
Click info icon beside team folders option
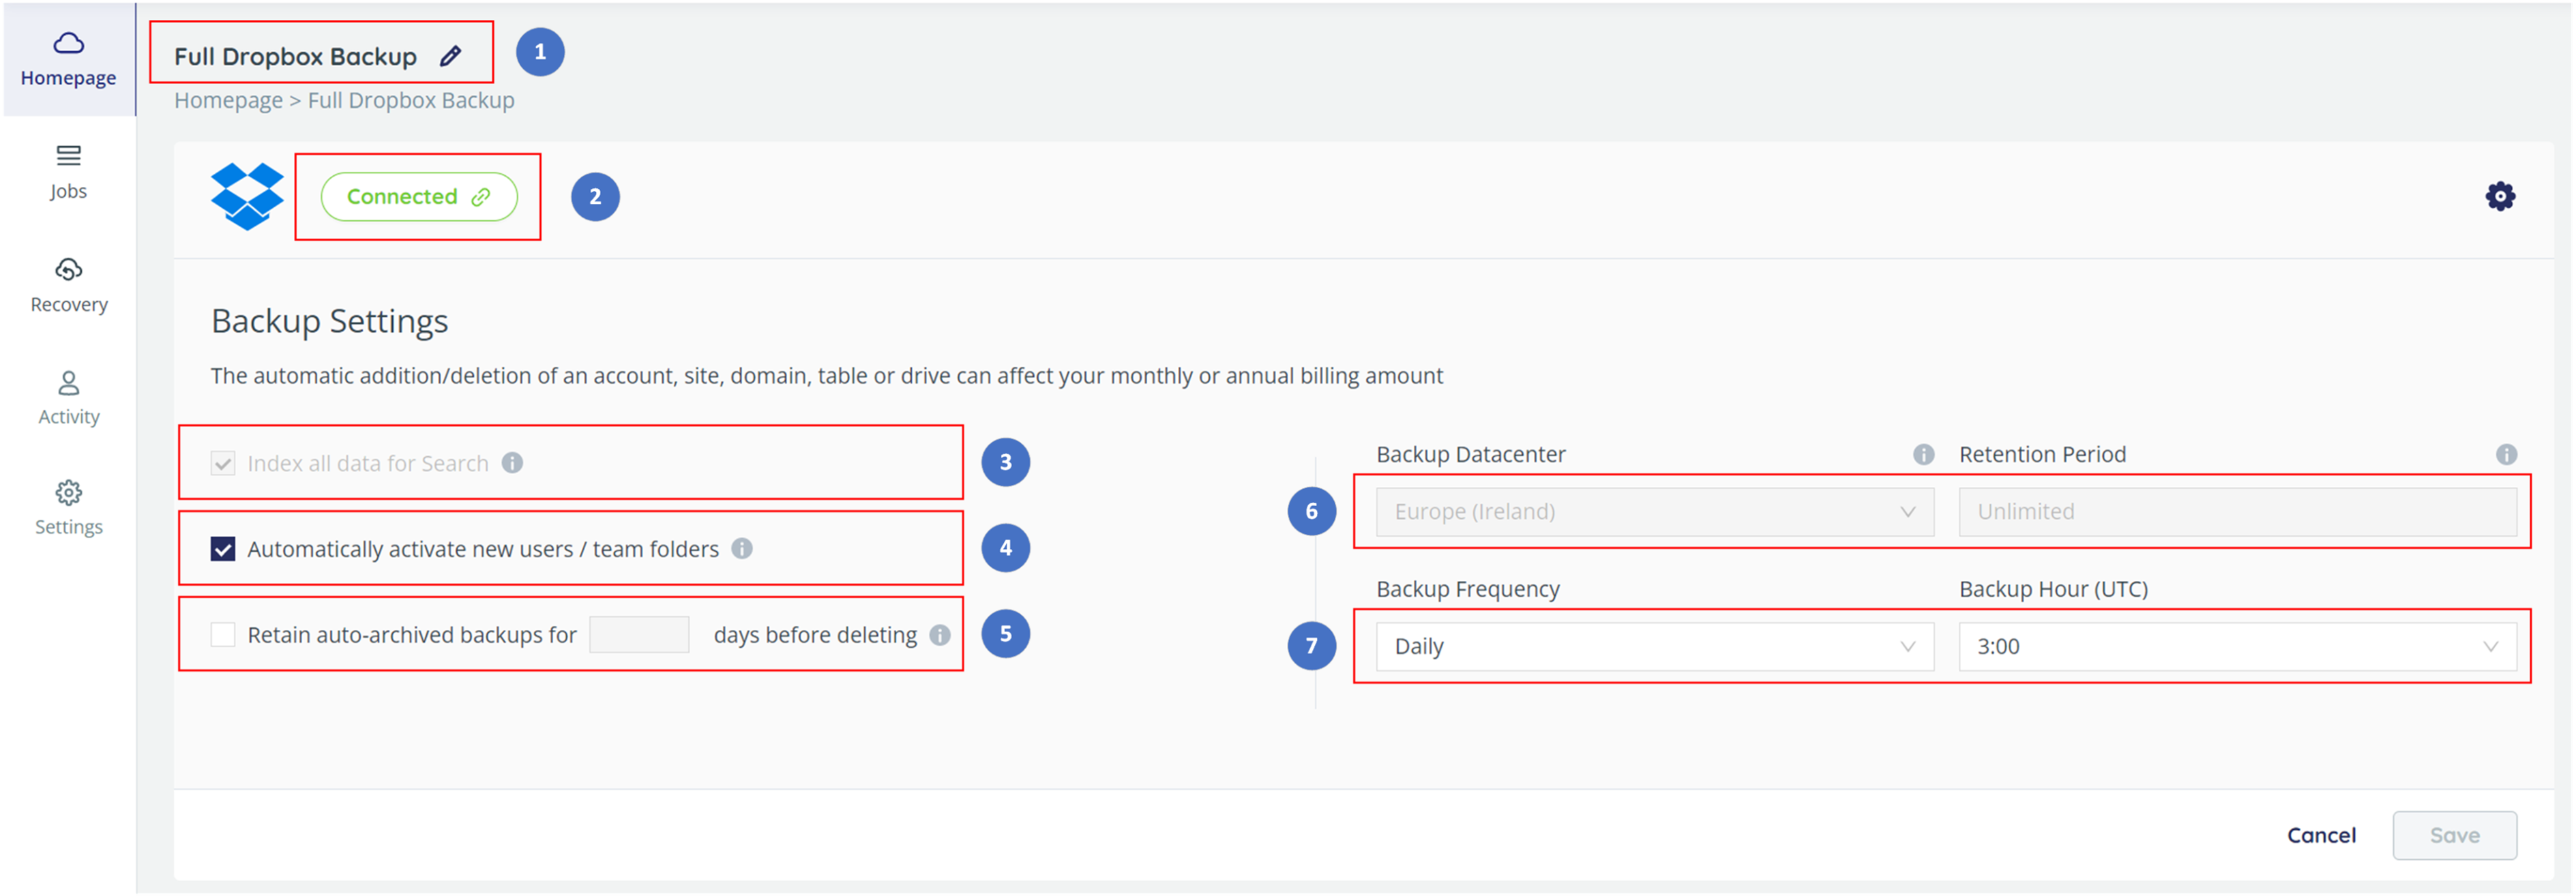742,549
